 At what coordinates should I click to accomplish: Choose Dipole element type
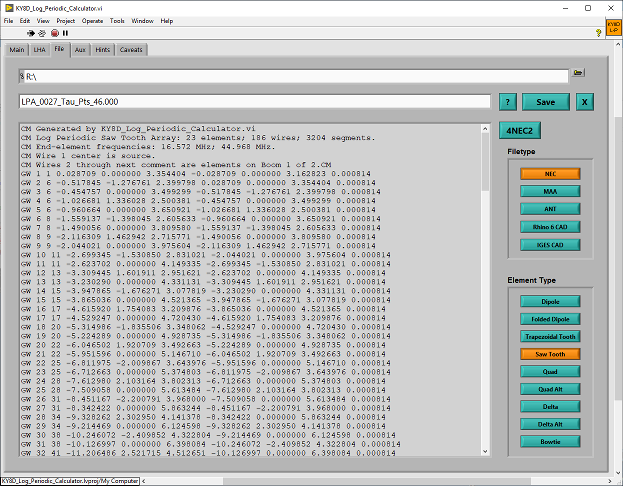point(550,302)
